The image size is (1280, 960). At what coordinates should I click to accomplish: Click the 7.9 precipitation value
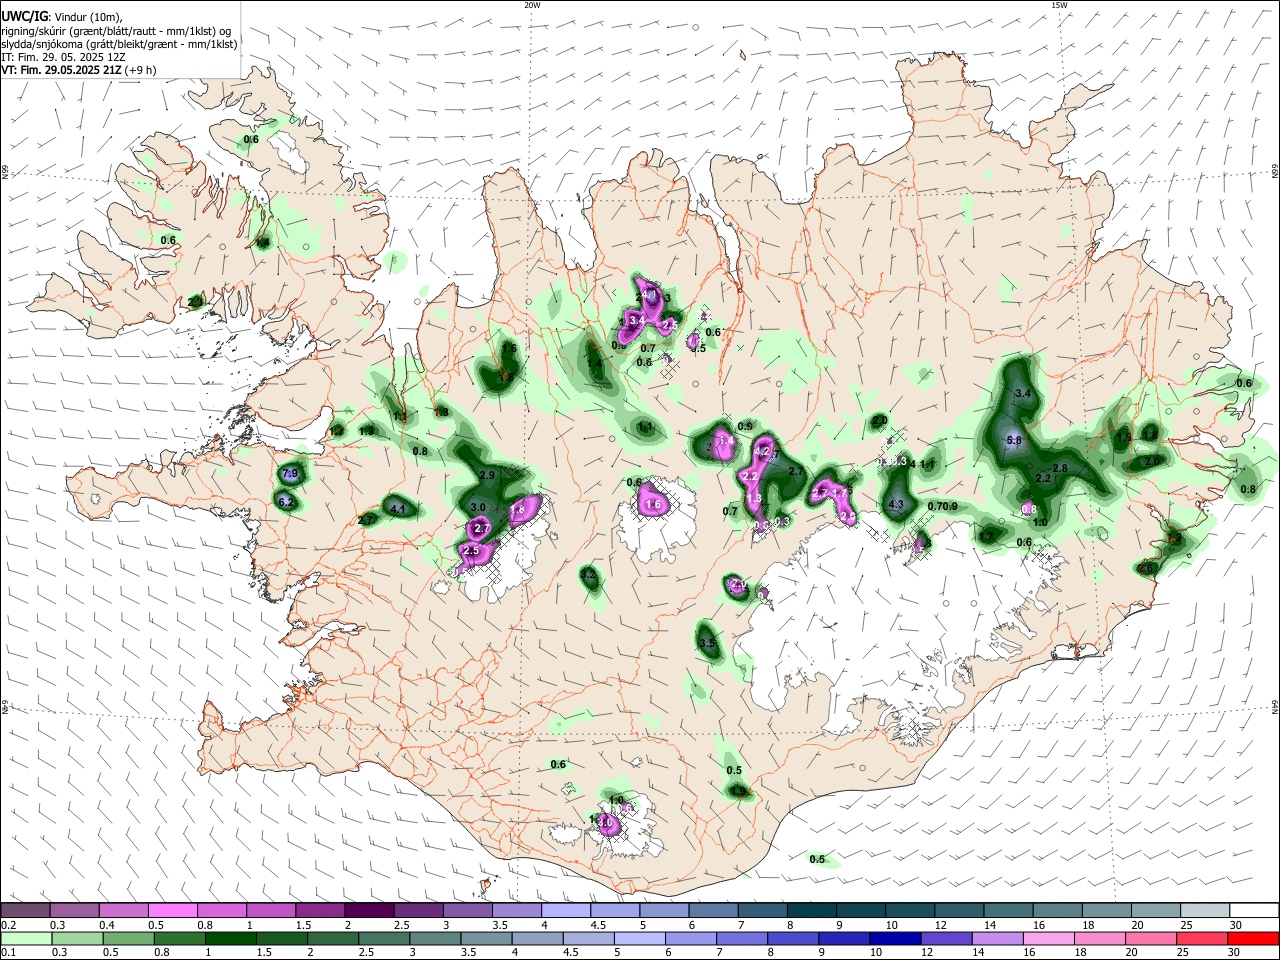(x=291, y=473)
